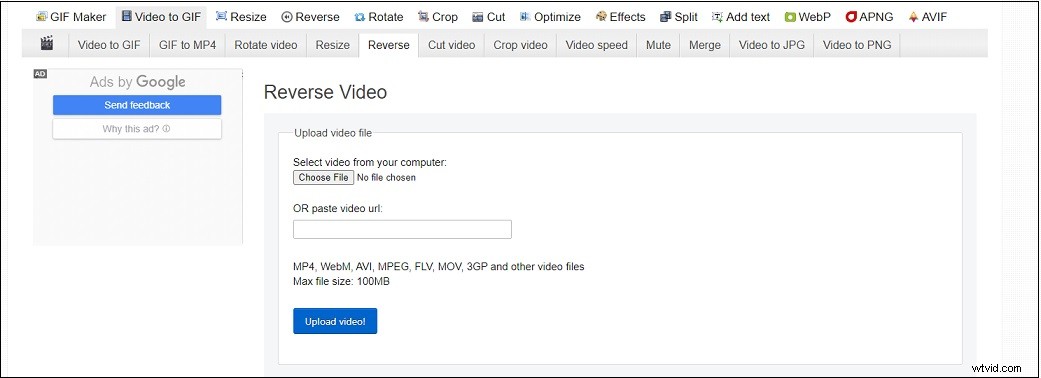Open the Rotate tool

[379, 17]
